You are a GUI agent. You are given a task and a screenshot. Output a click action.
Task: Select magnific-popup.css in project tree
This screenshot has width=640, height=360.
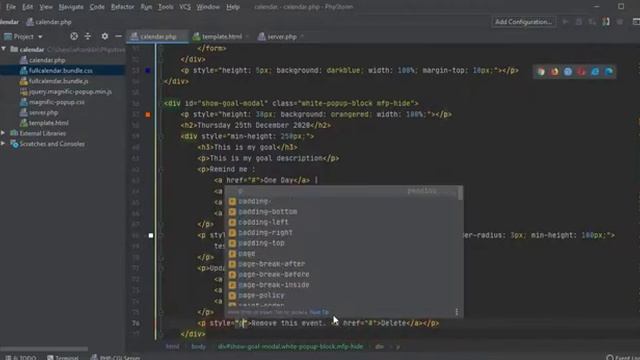pos(57,102)
